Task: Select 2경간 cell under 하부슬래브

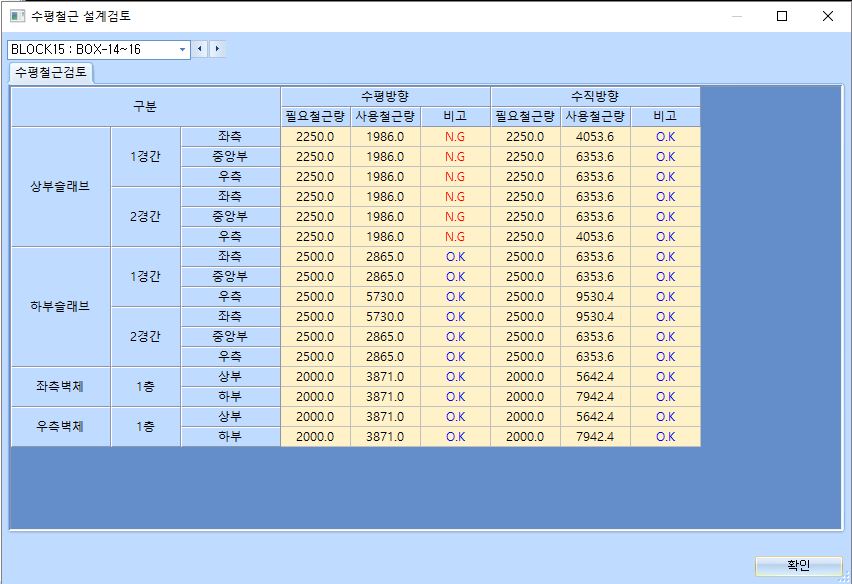Action: tap(146, 337)
